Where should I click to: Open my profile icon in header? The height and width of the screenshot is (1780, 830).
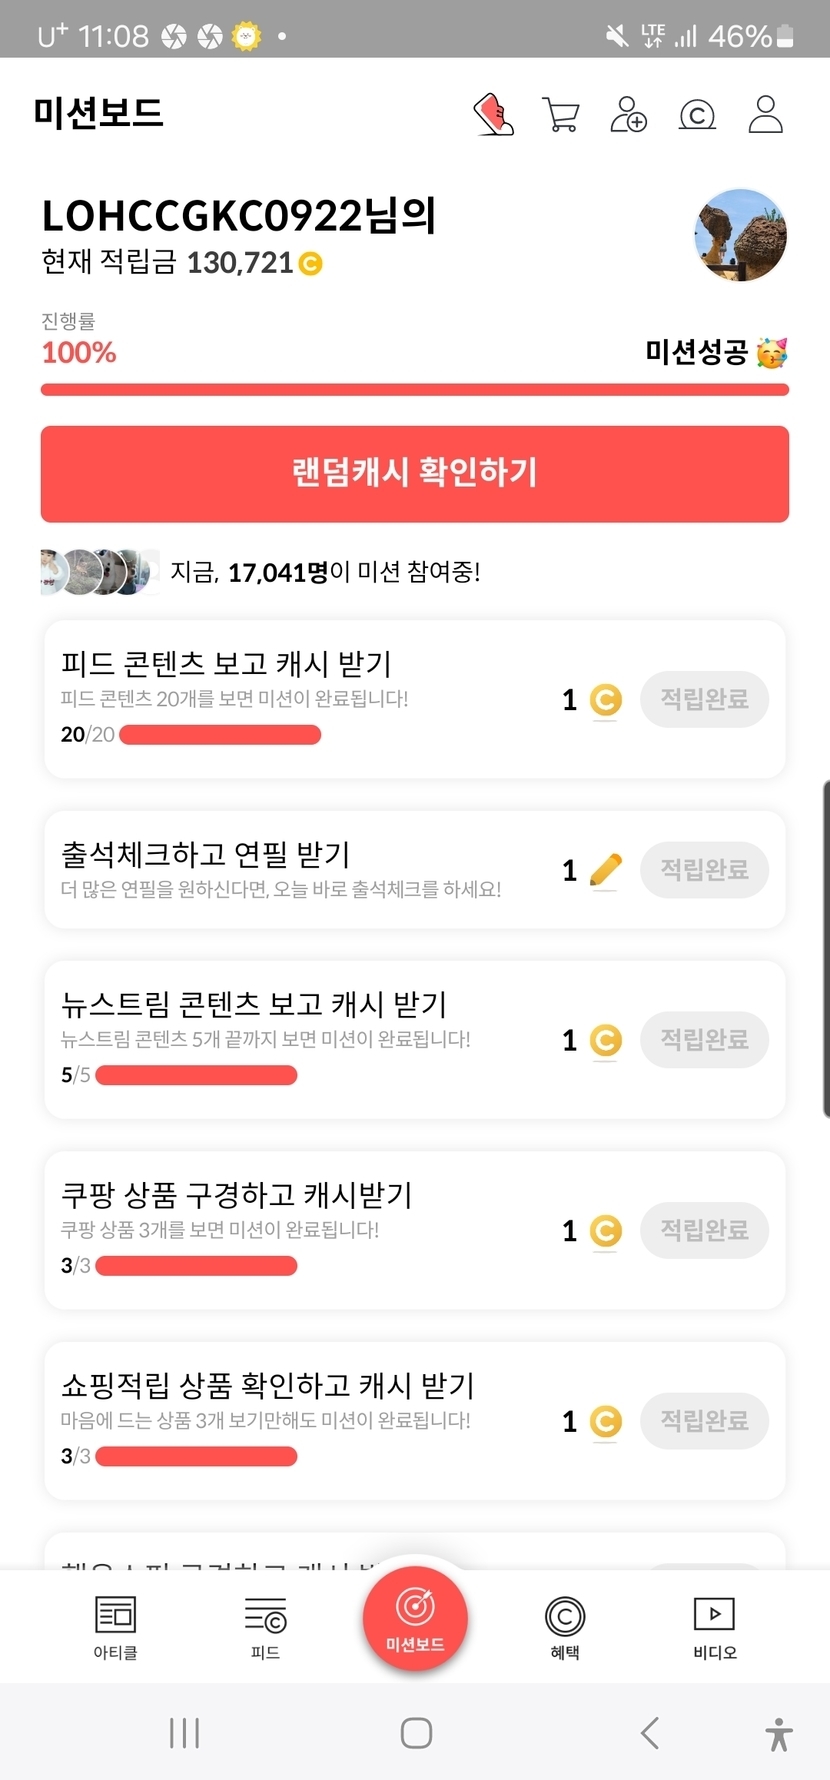[766, 115]
